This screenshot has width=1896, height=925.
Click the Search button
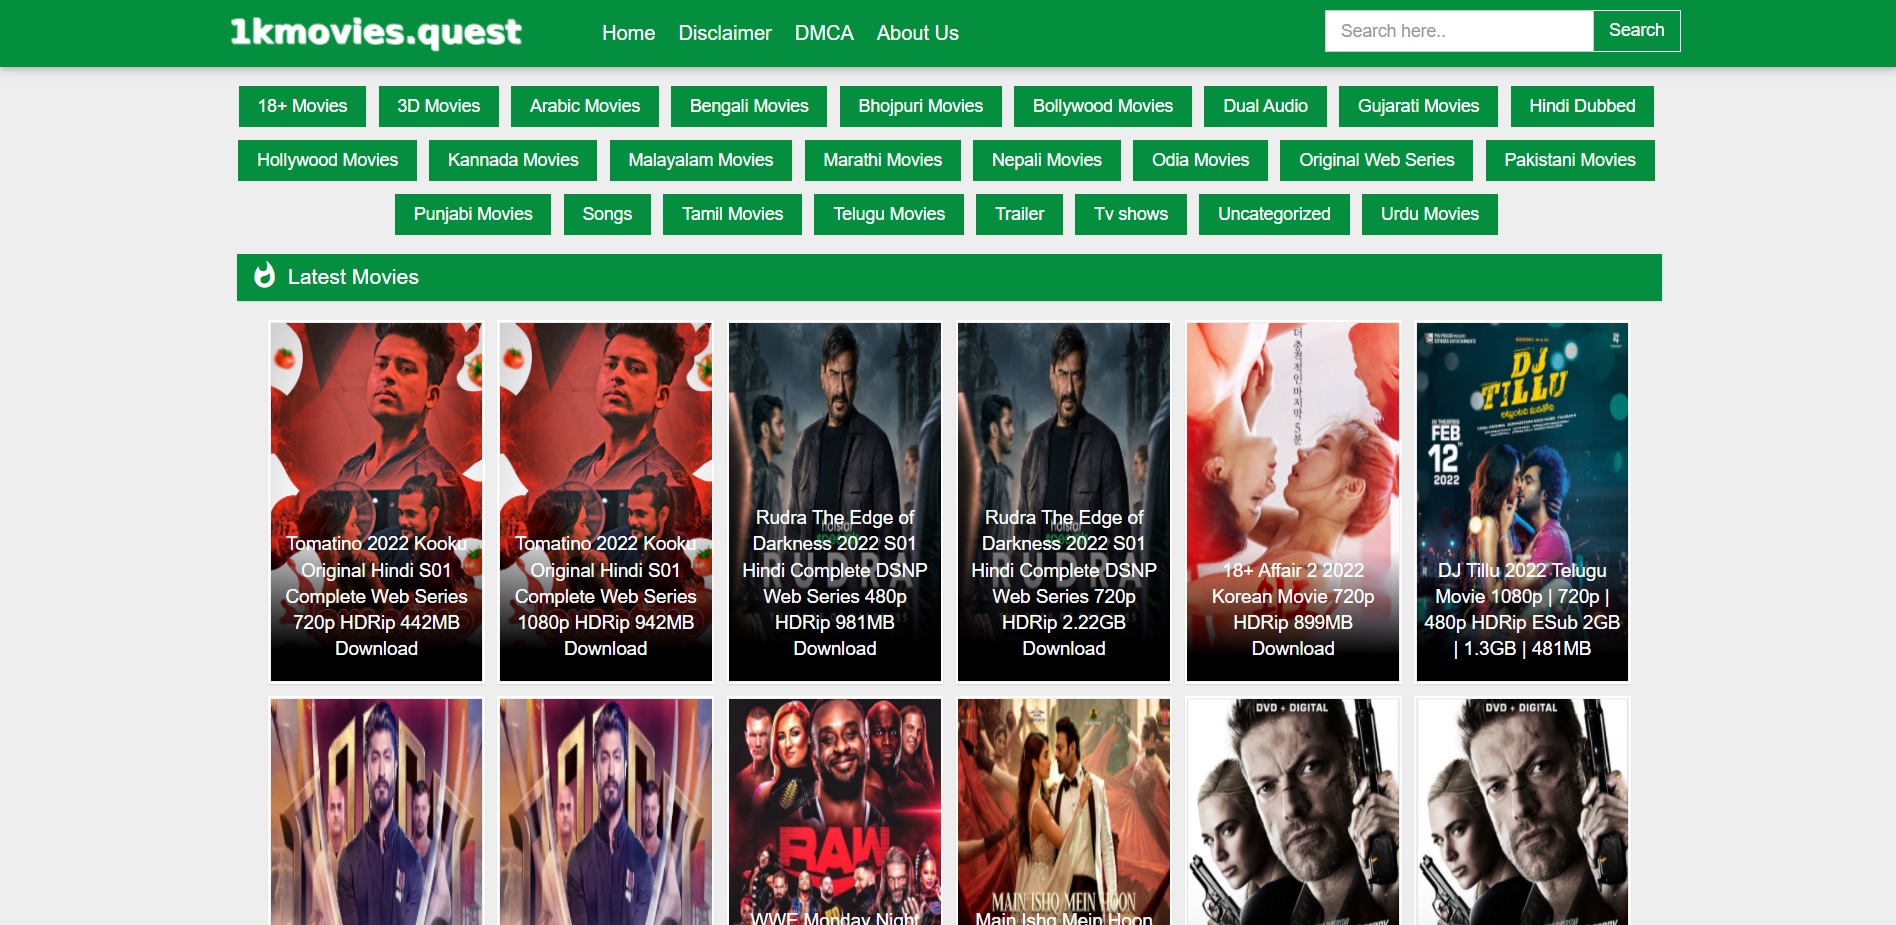click(1636, 31)
